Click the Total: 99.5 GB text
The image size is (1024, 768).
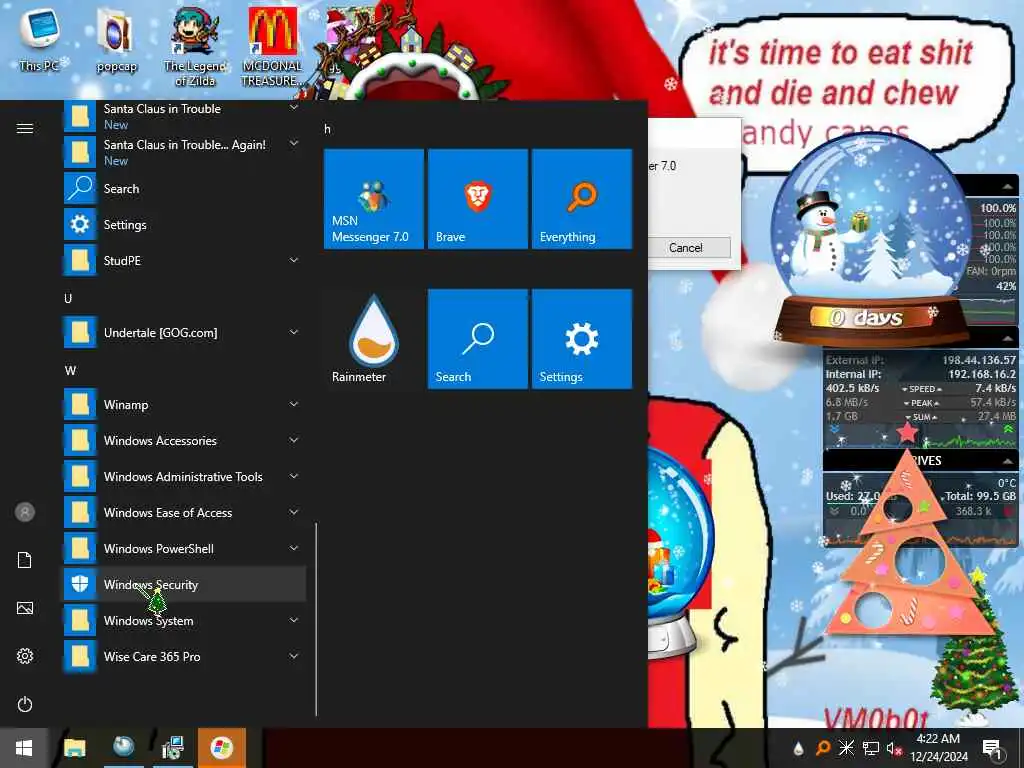tap(980, 496)
